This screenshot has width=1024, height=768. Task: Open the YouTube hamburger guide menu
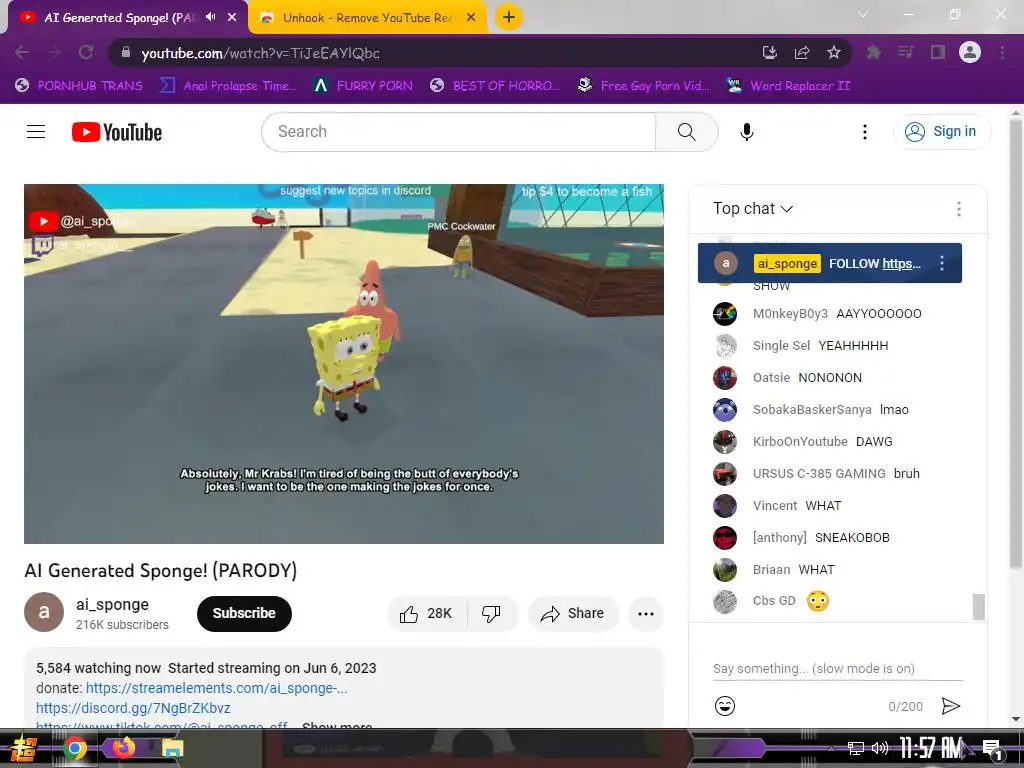(36, 132)
